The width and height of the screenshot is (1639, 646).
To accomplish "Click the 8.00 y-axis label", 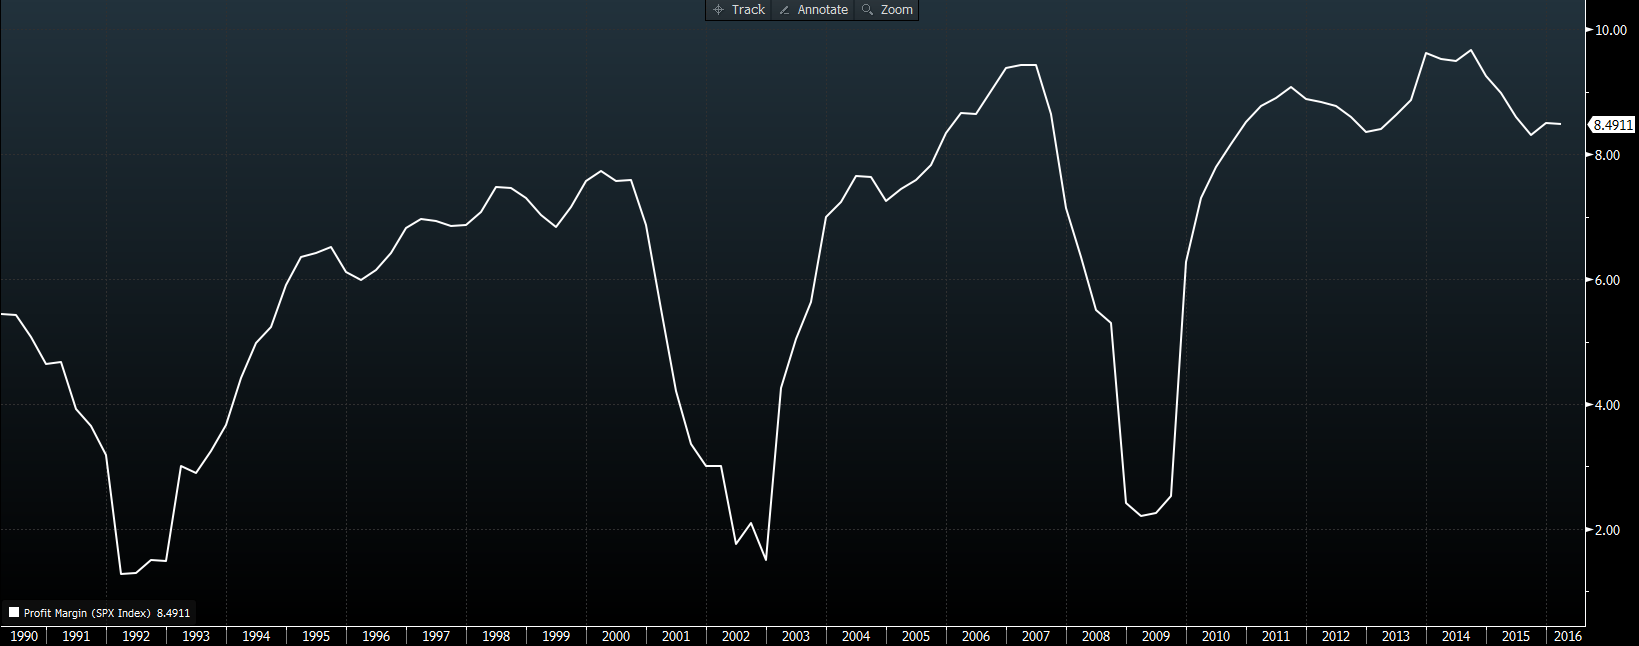I will tap(1608, 156).
